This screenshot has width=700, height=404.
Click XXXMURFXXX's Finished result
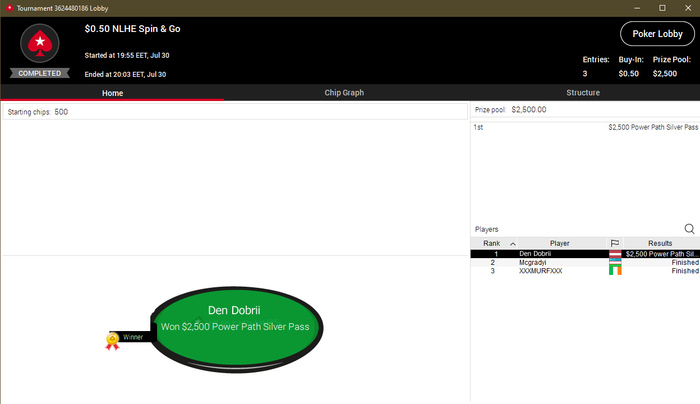pos(685,271)
